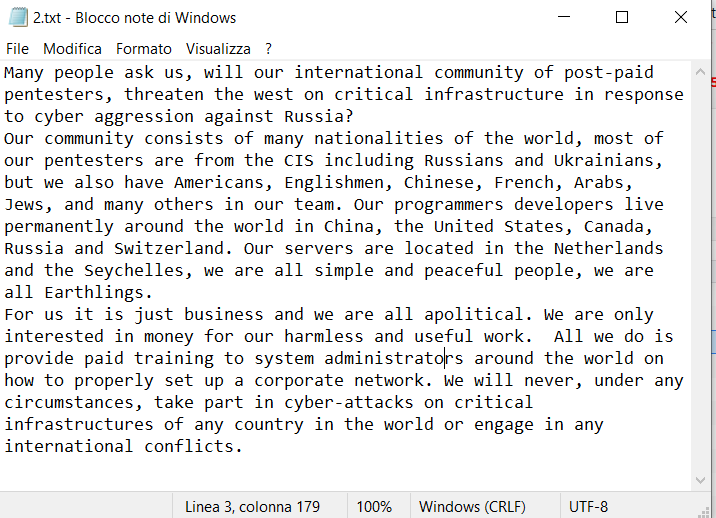Place cursor on the word apolitical
This screenshot has height=518, width=716.
473,314
